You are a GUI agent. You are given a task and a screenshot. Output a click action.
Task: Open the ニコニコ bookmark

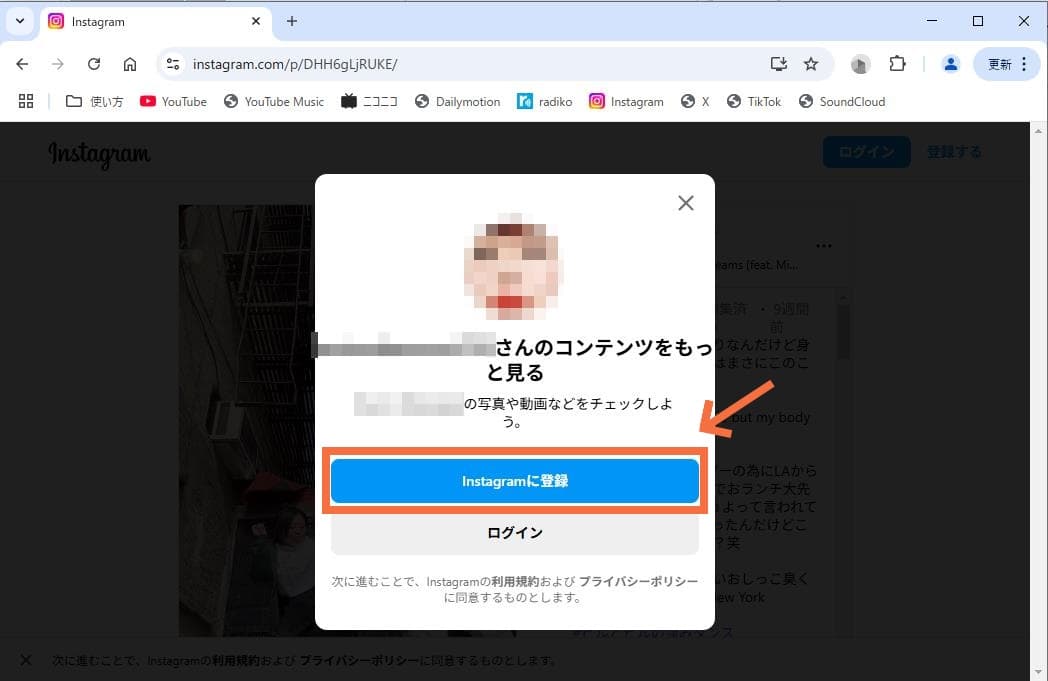369,102
